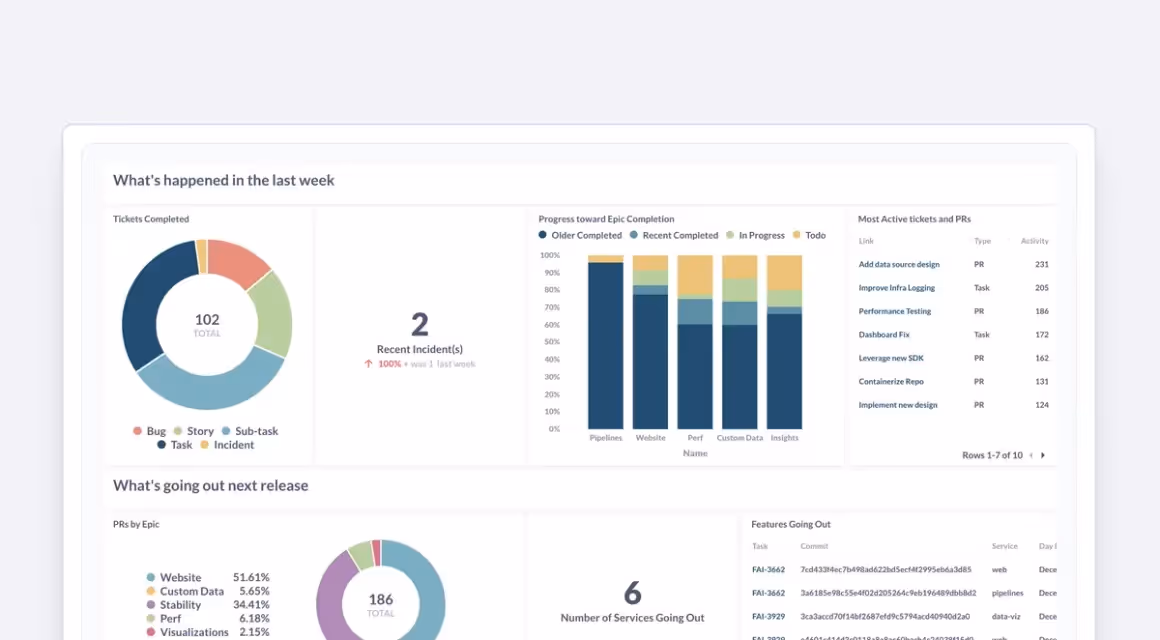Open the Improve Infra Logging link
The height and width of the screenshot is (640, 1160).
[897, 288]
